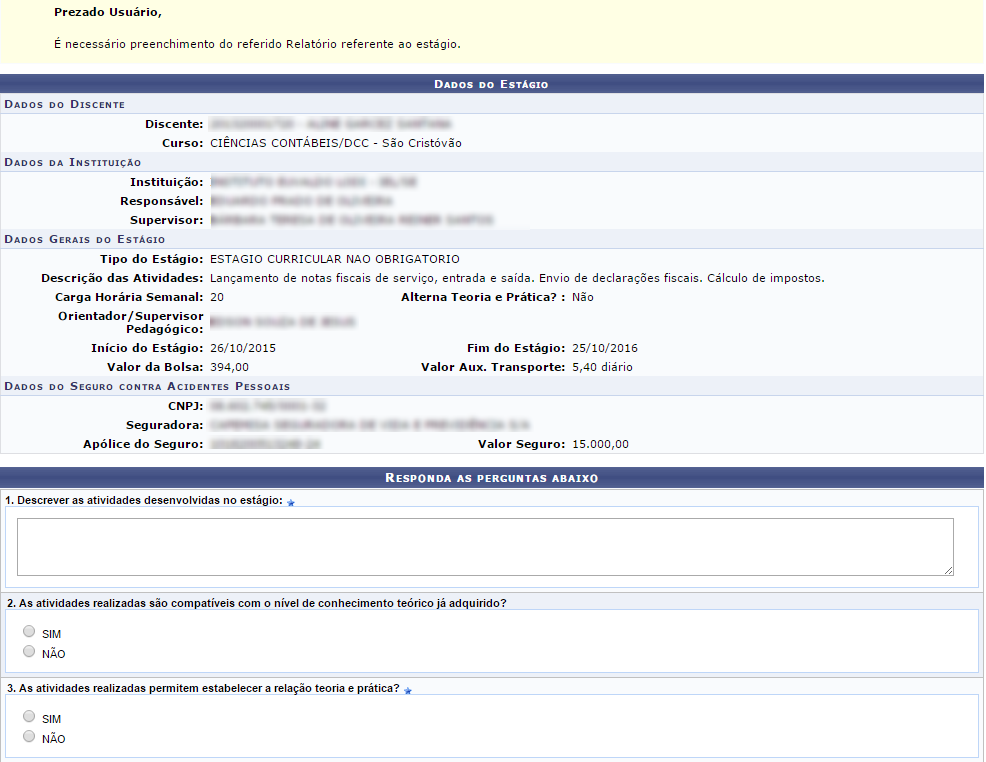Click question 1 label 'Descrever as atividades desenvolvidas'
986x762 pixels.
coord(144,500)
